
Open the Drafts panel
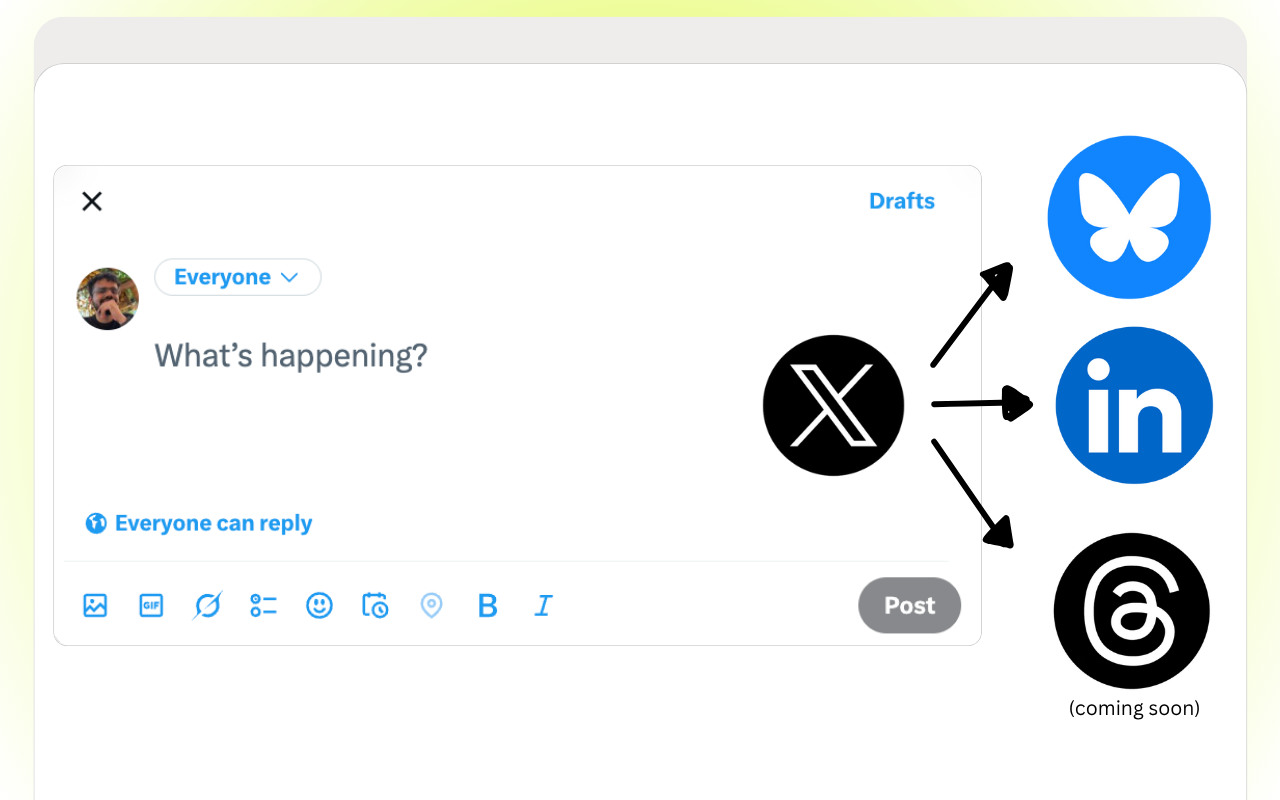click(901, 200)
